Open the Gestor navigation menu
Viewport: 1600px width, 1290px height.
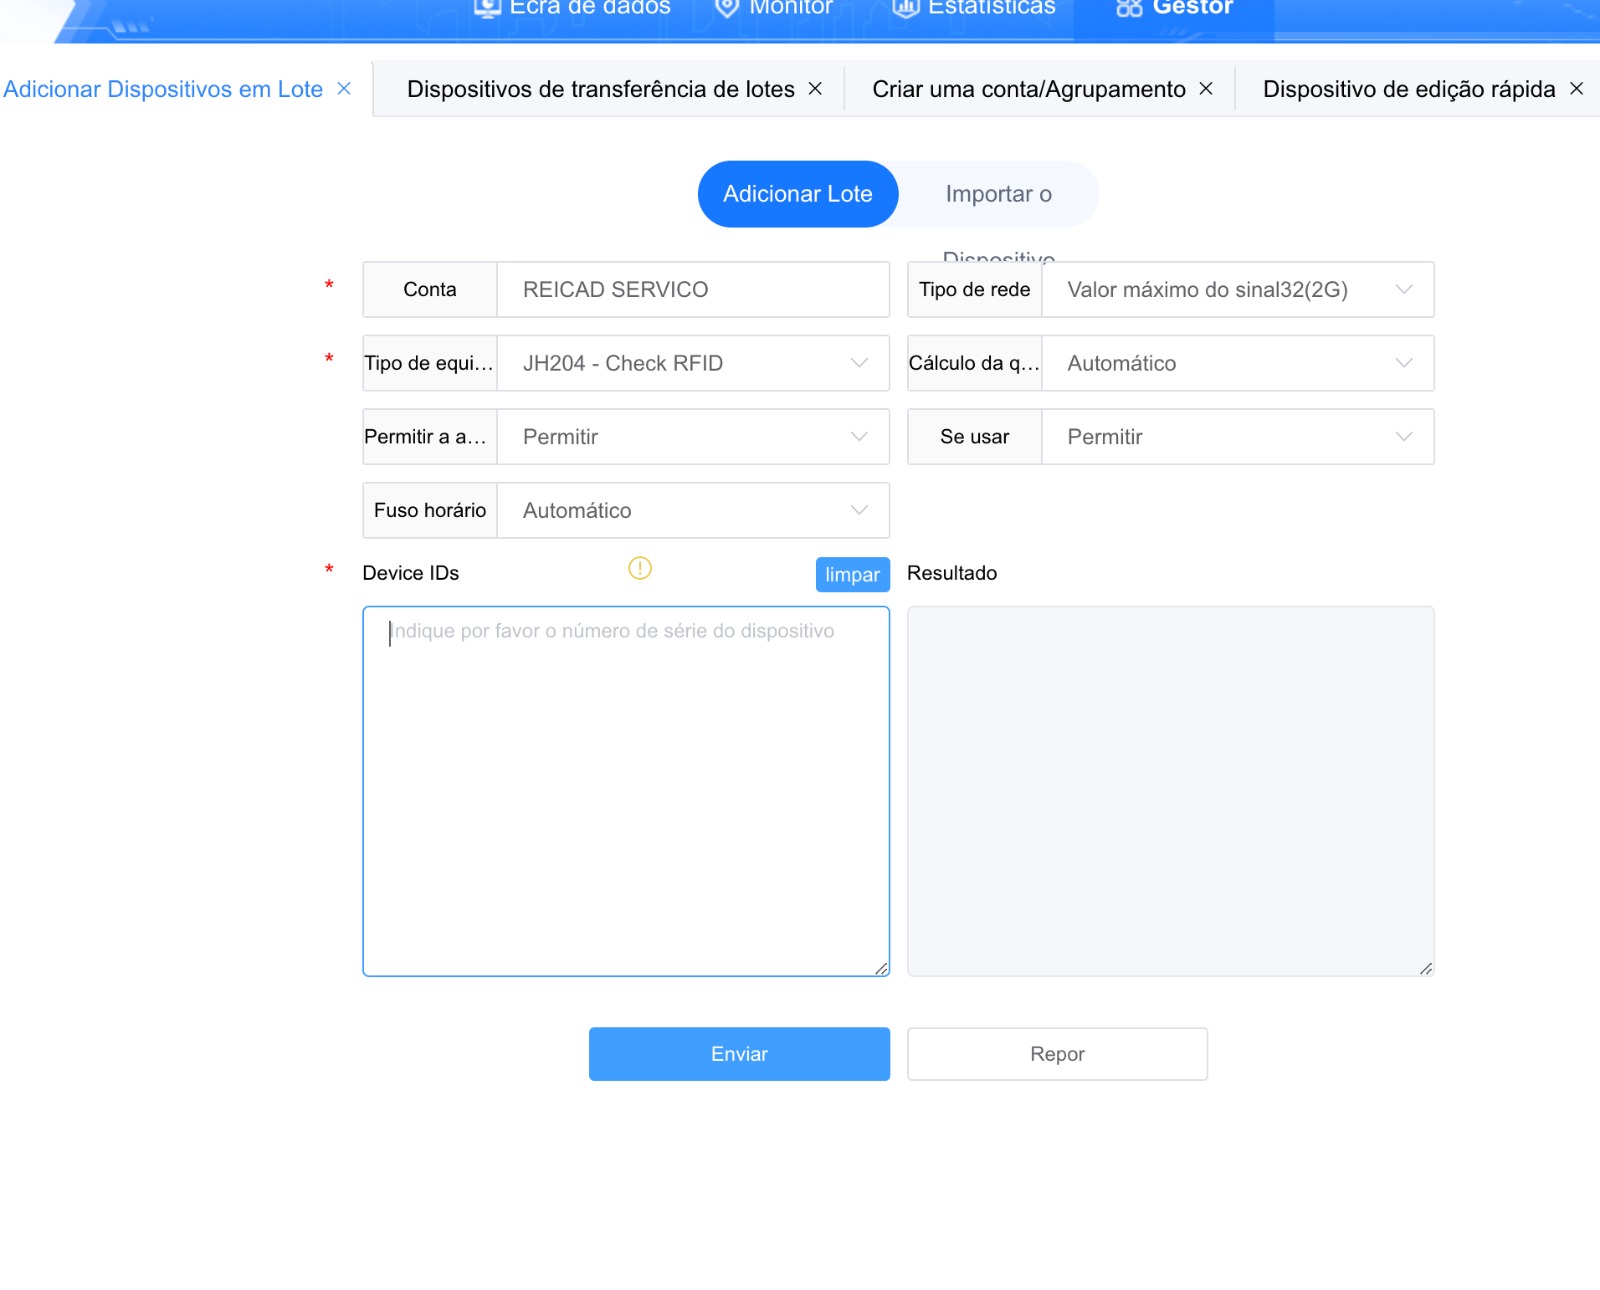[x=1174, y=10]
